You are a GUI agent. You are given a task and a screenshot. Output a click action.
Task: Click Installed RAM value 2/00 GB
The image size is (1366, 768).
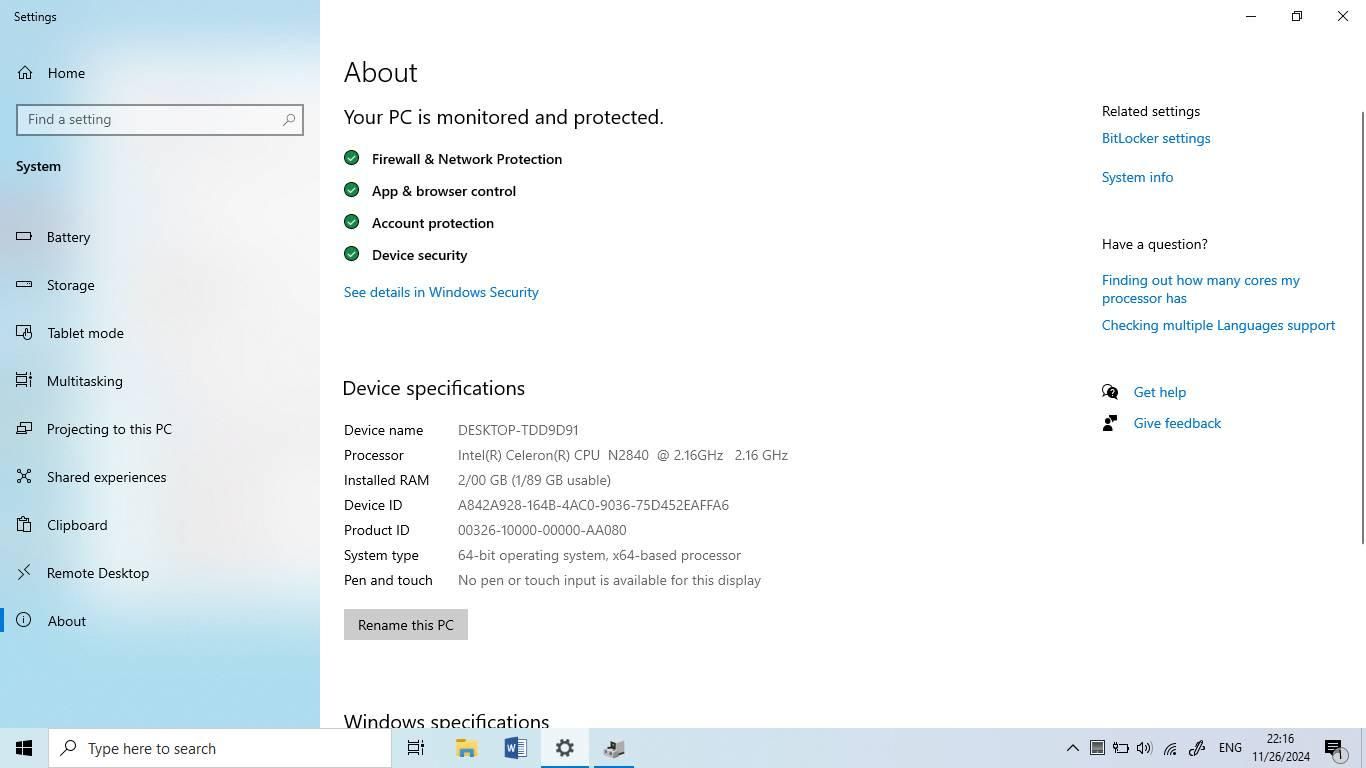(534, 480)
